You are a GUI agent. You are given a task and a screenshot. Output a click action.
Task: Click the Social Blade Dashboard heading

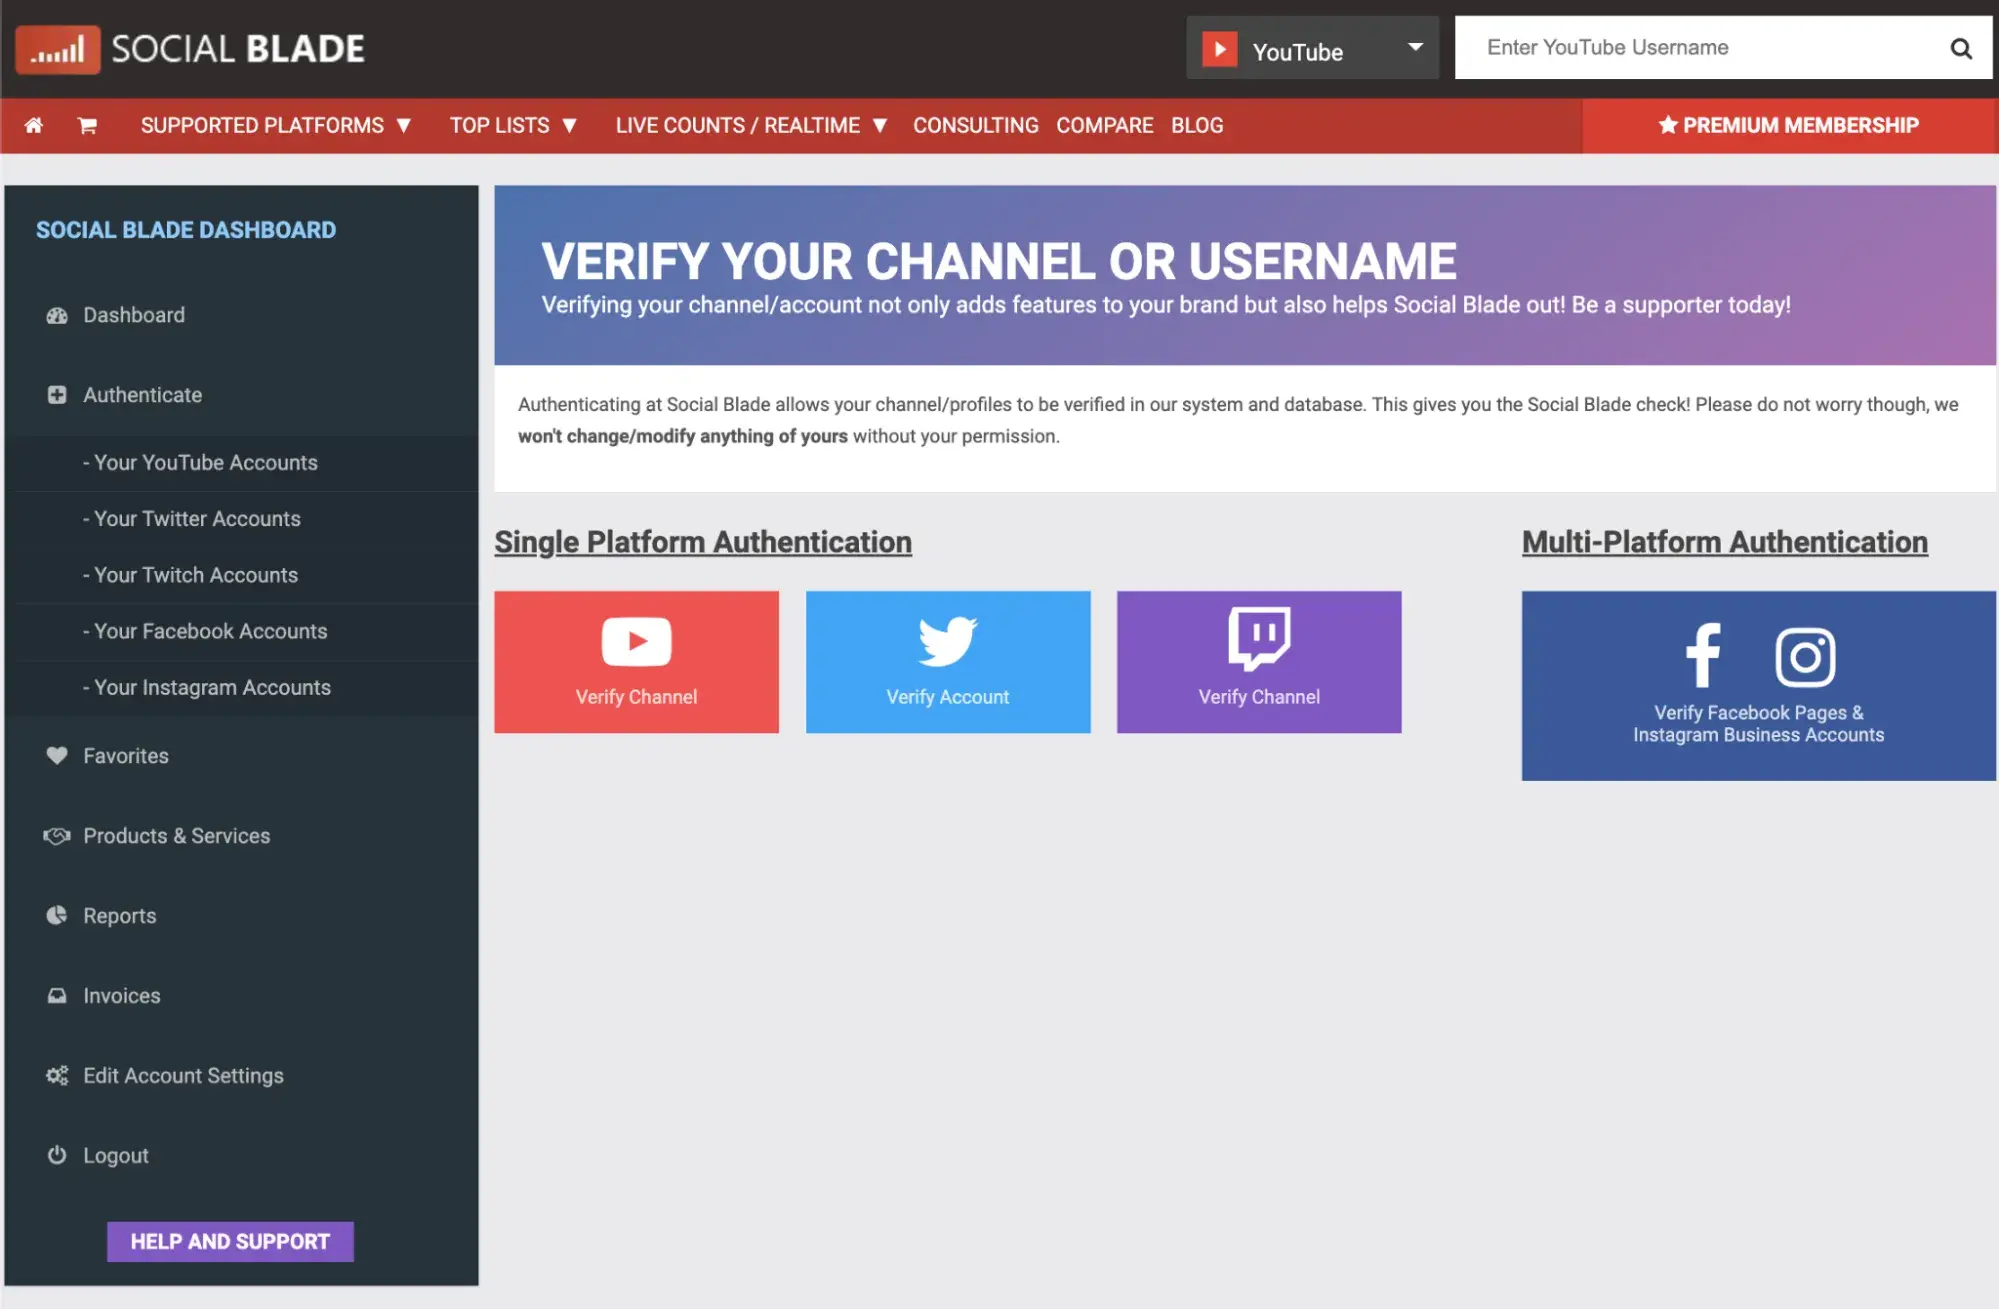(186, 230)
